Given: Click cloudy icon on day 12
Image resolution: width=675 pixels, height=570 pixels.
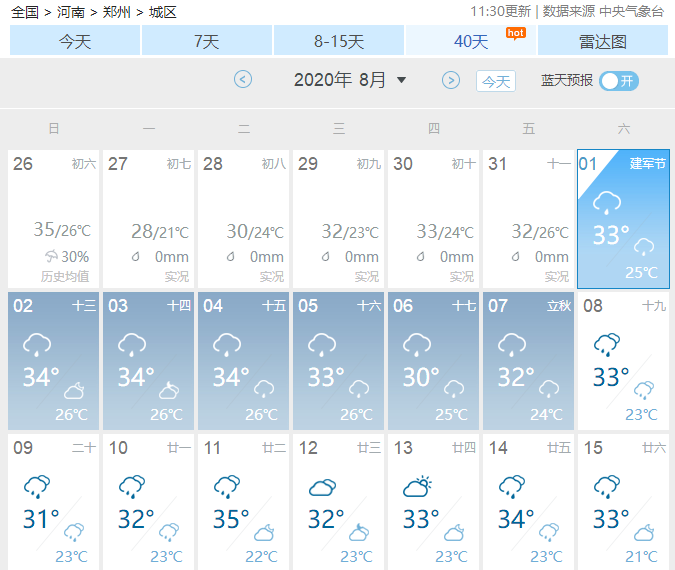Looking at the screenshot, I should 322,487.
